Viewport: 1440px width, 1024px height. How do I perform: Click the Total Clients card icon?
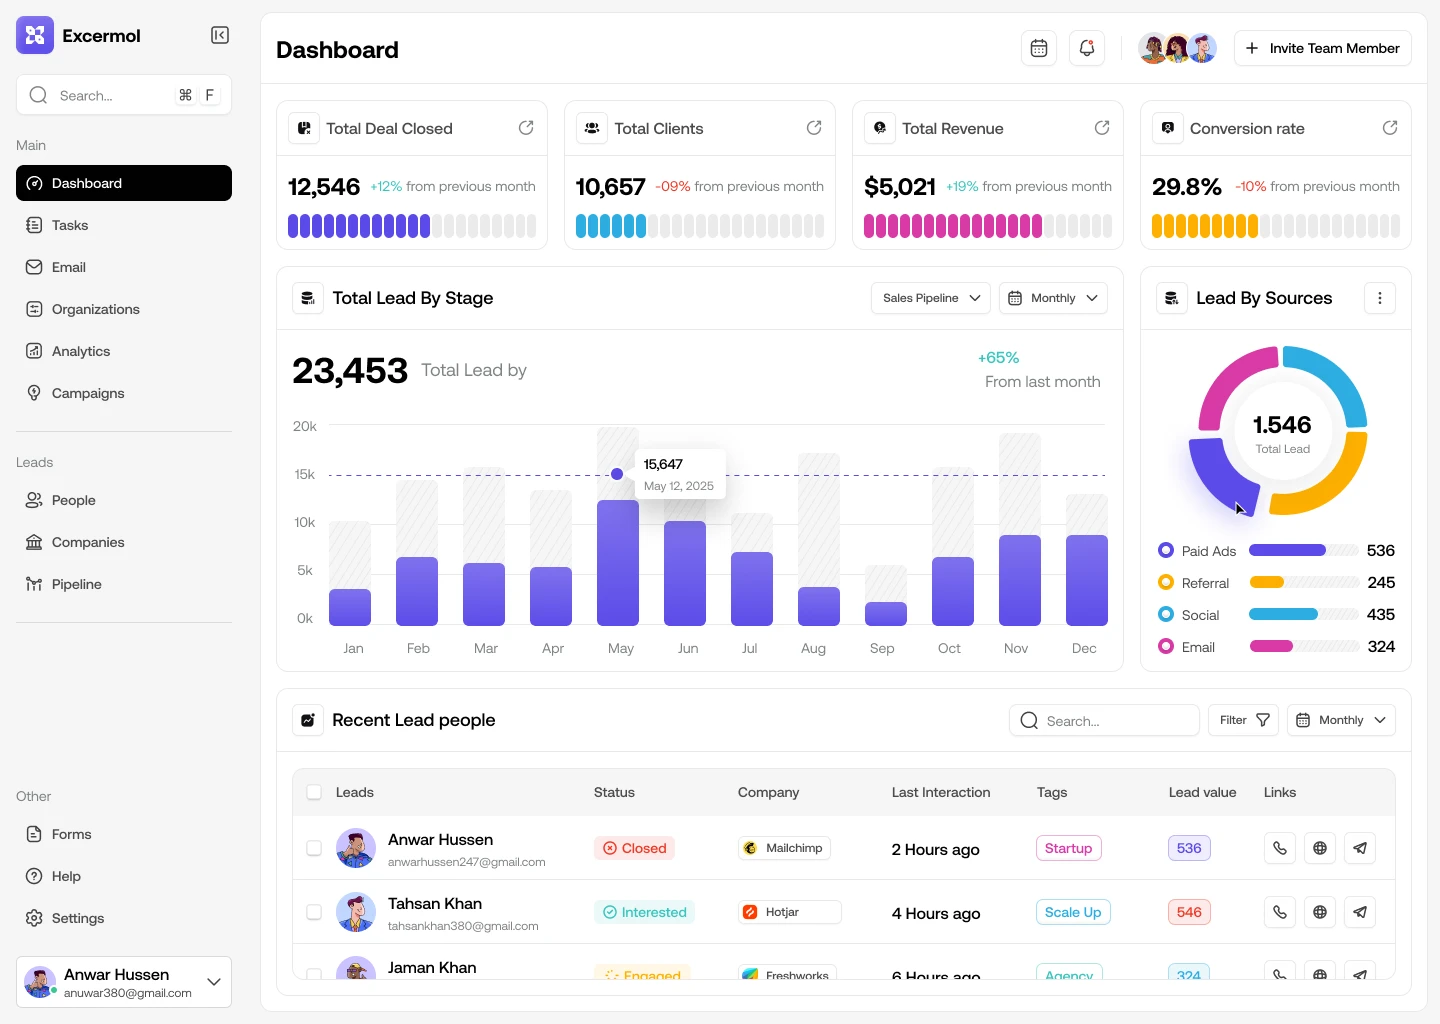pyautogui.click(x=592, y=128)
